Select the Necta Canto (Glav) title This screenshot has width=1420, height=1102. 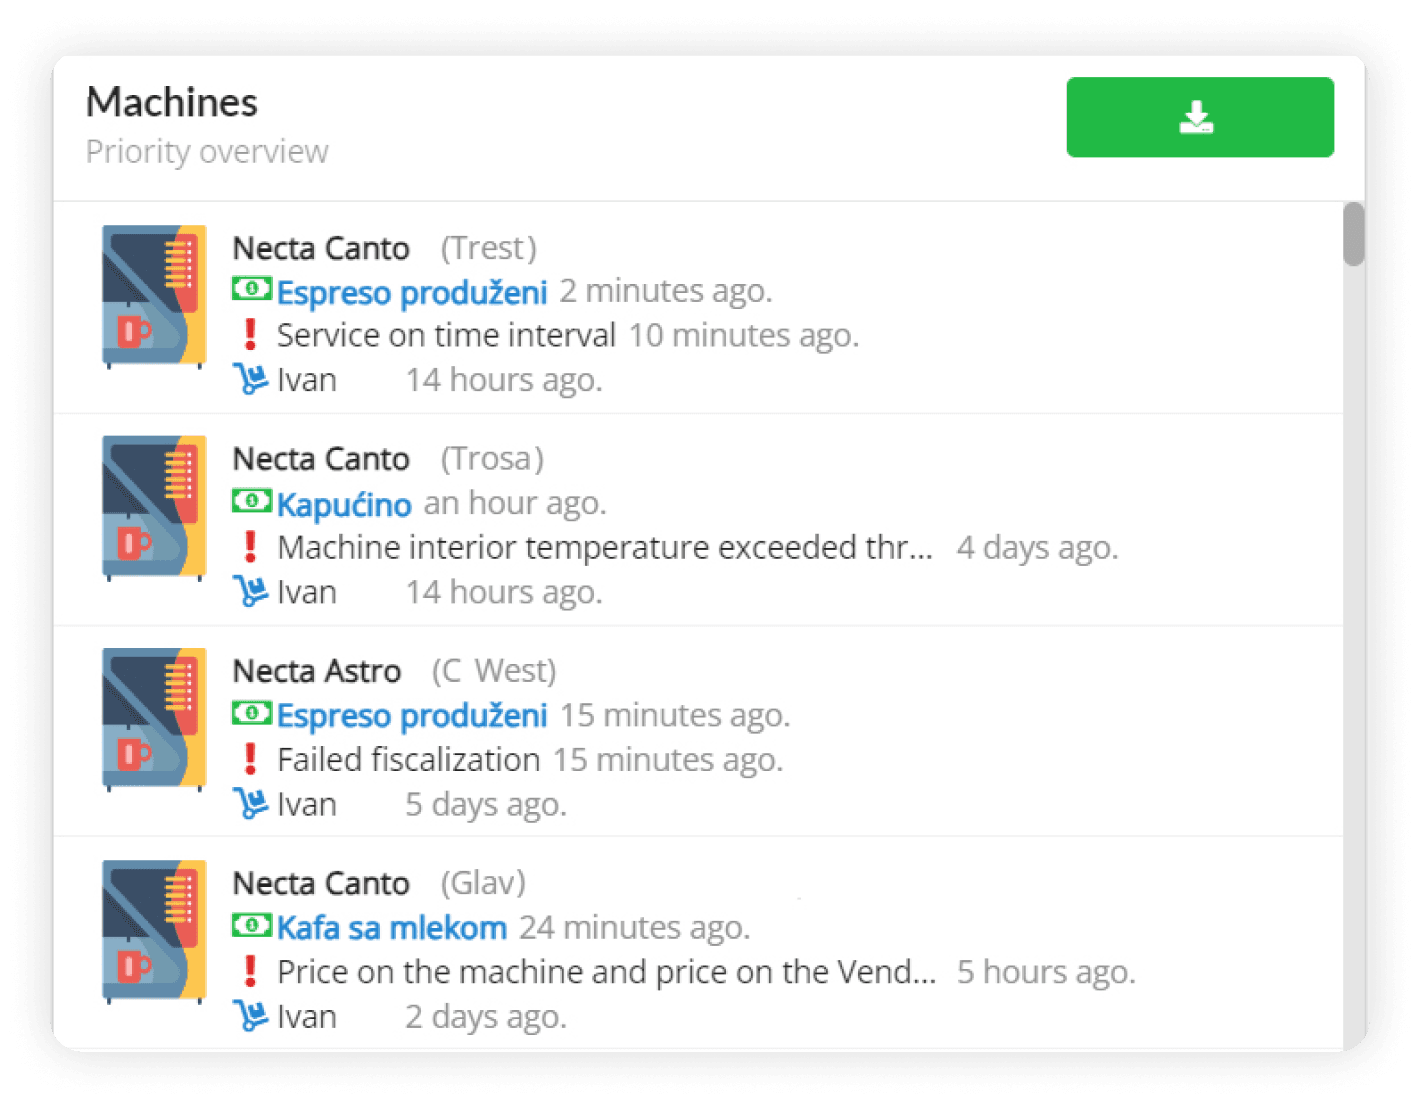tap(321, 883)
